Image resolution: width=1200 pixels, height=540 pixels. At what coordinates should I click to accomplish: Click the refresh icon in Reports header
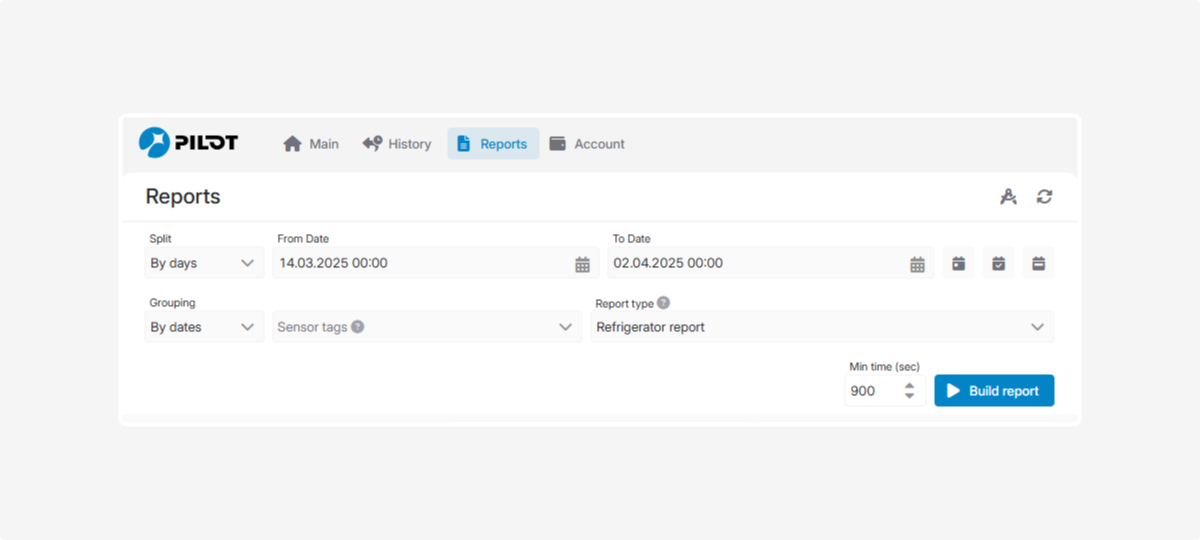click(1044, 197)
